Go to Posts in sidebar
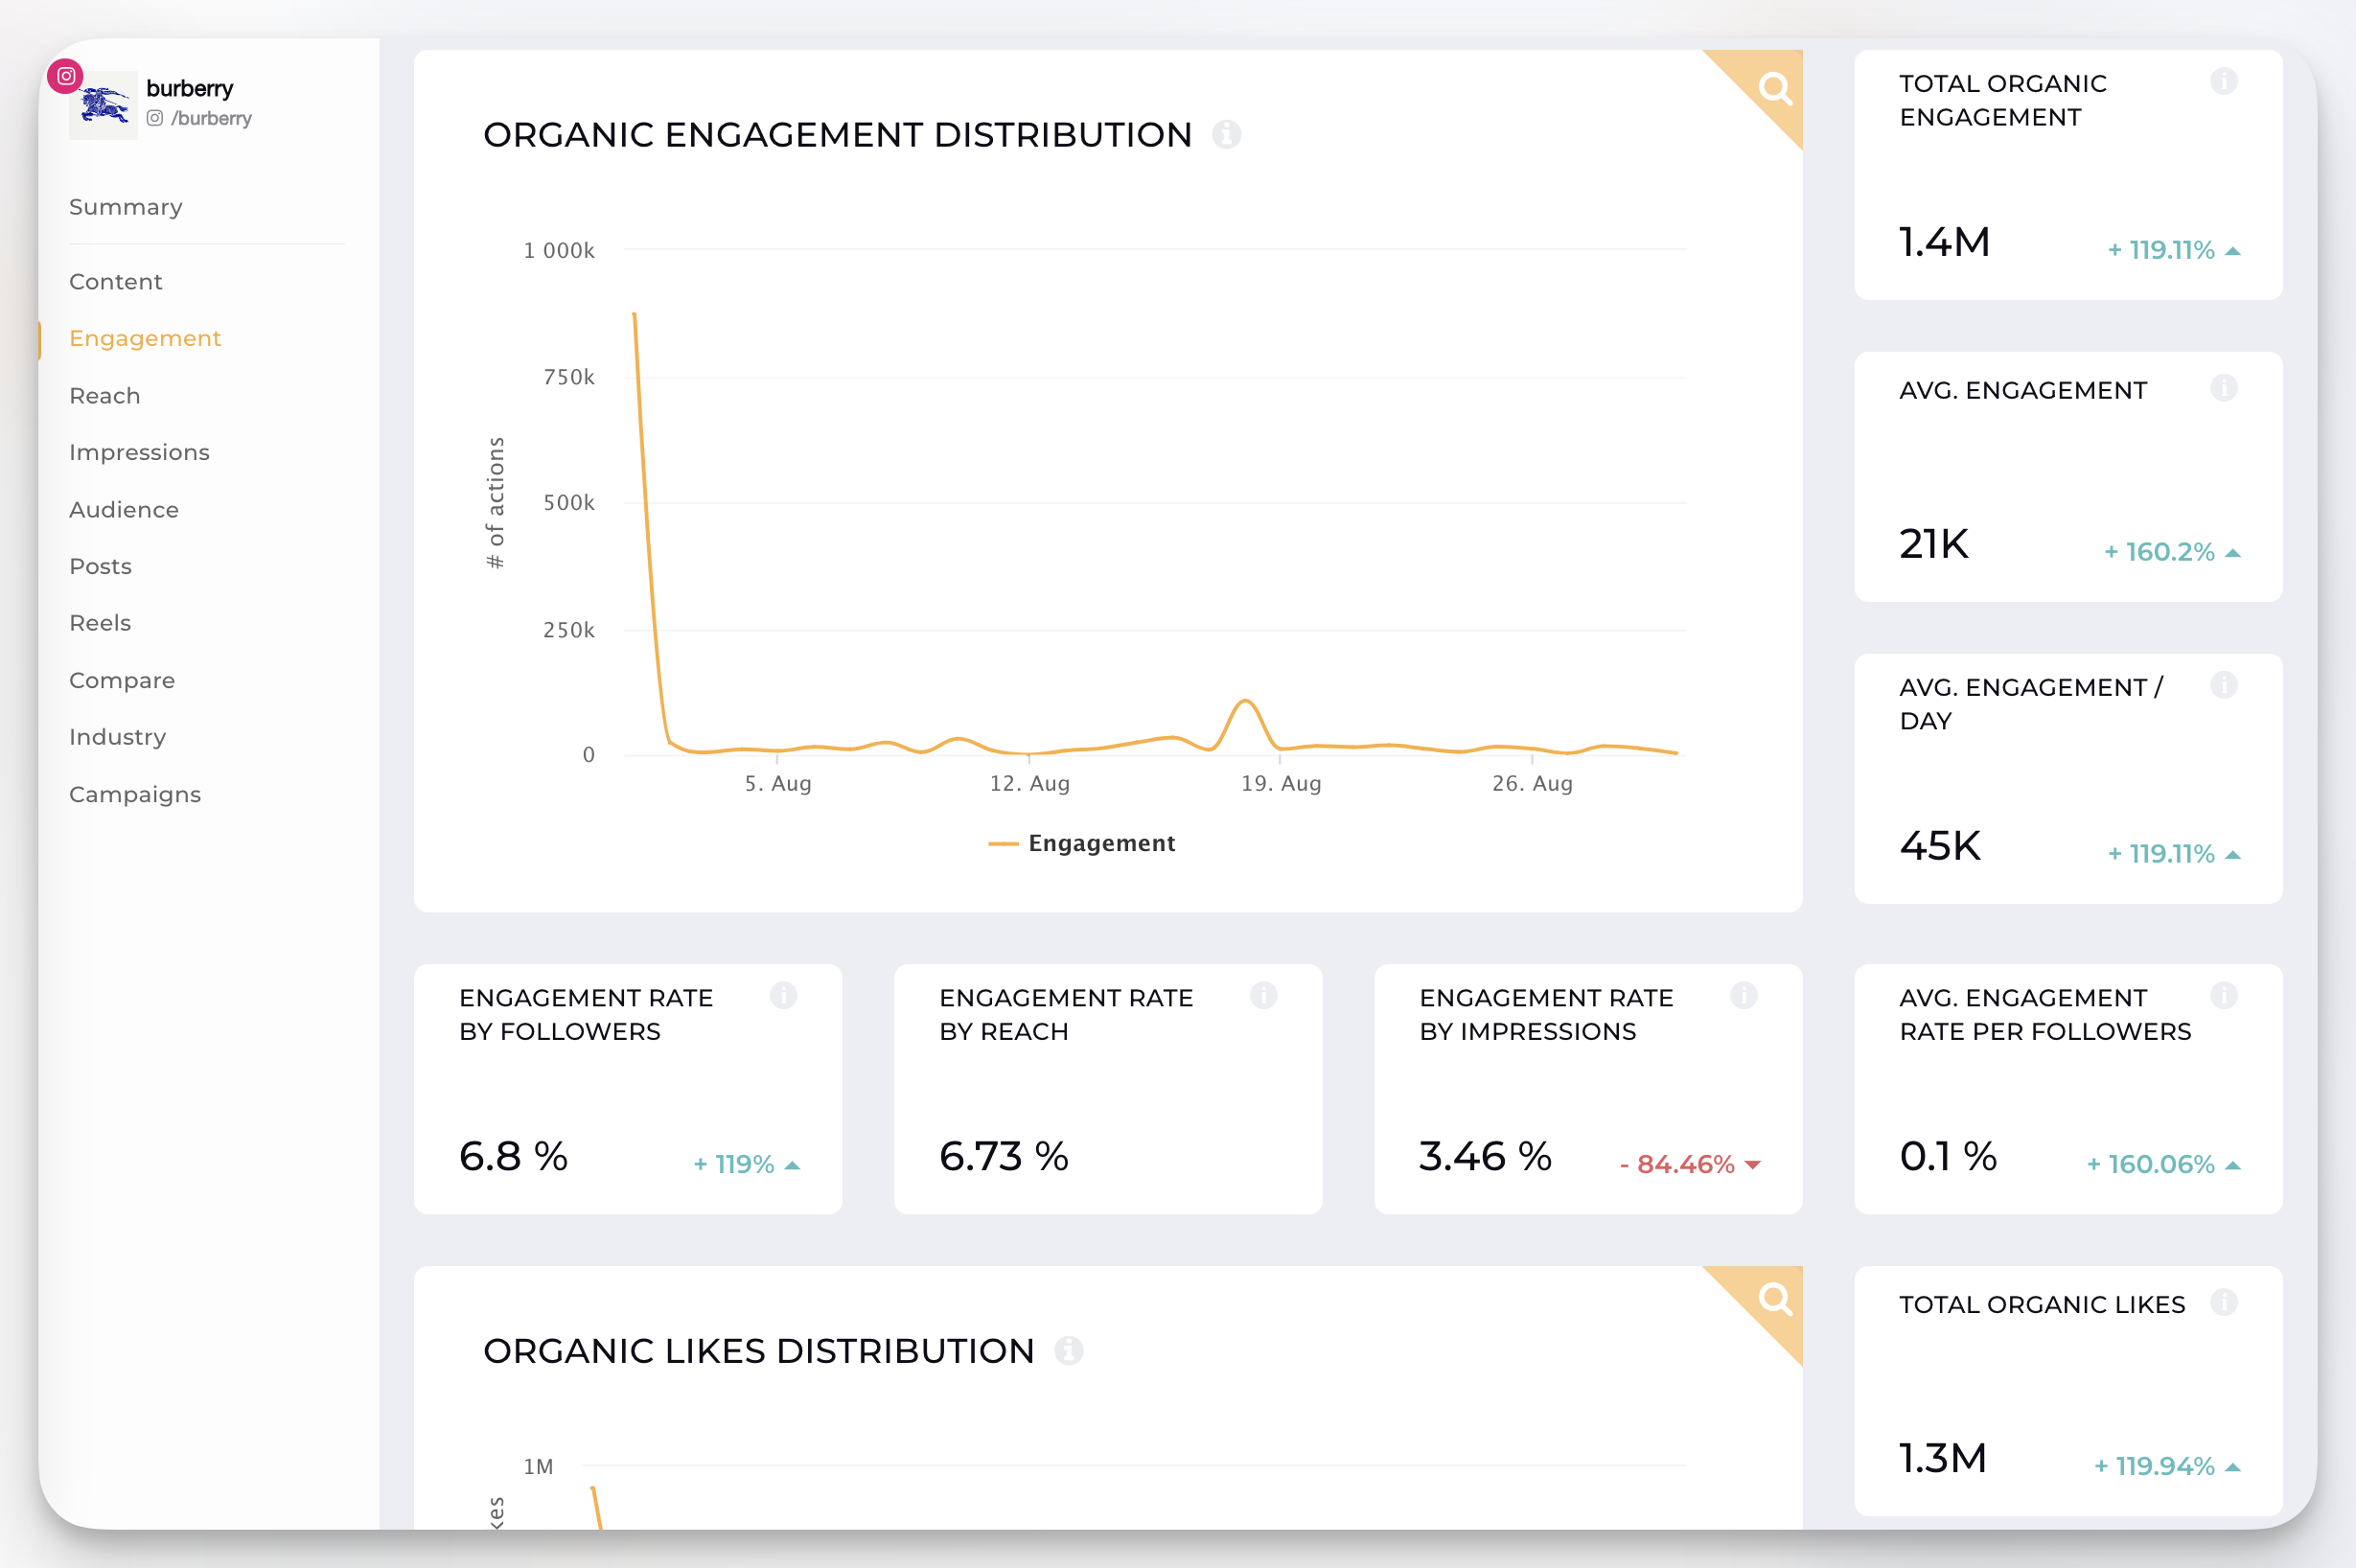The height and width of the screenshot is (1568, 2356). (x=101, y=566)
